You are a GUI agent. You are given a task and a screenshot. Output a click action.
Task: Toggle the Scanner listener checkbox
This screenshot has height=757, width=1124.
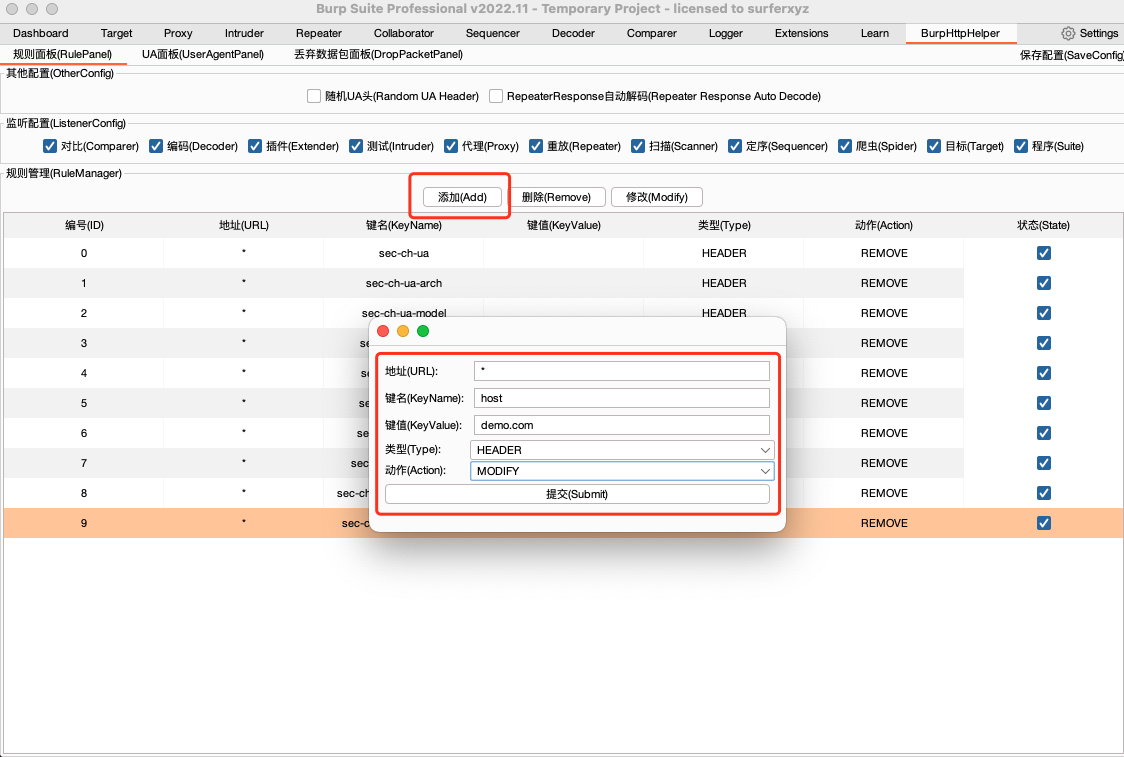point(637,146)
